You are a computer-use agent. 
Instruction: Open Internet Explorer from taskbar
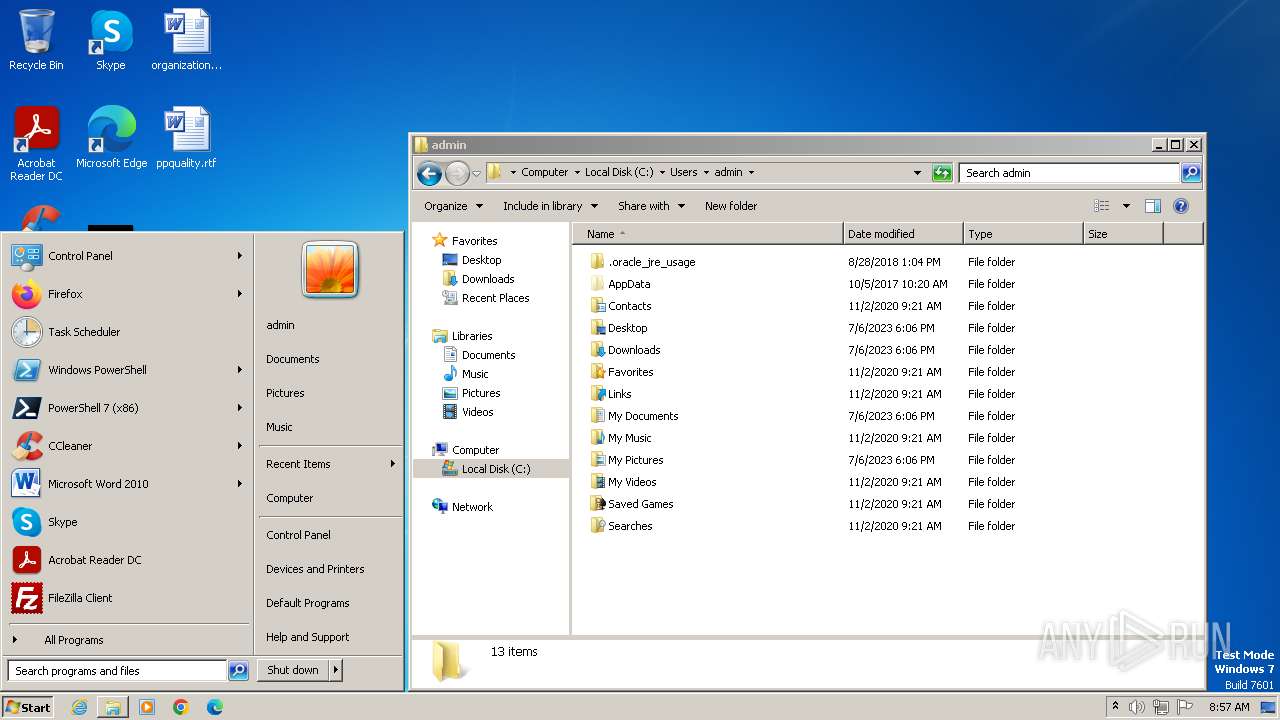point(79,707)
